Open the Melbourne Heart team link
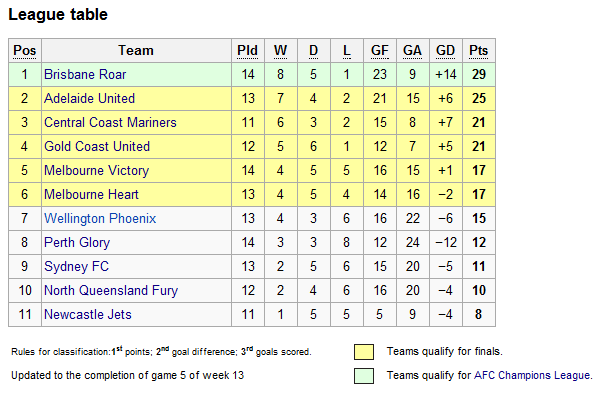The height and width of the screenshot is (396, 595). coord(91,194)
